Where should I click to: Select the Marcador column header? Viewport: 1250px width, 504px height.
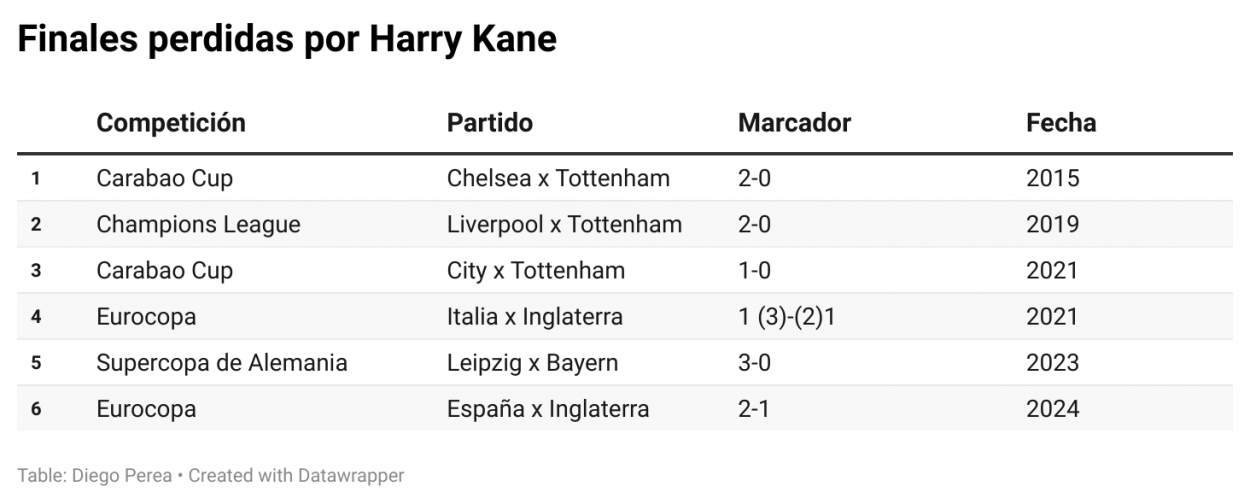(794, 123)
